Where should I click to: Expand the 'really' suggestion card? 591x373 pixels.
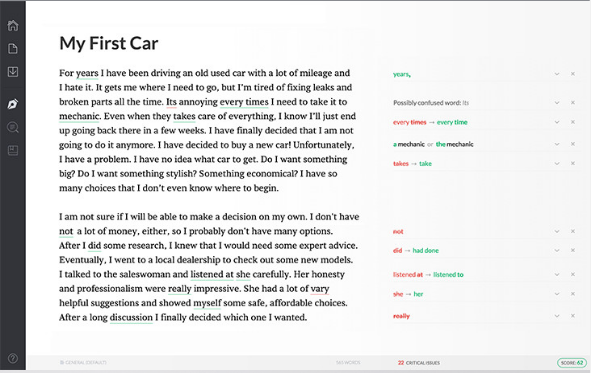click(557, 316)
